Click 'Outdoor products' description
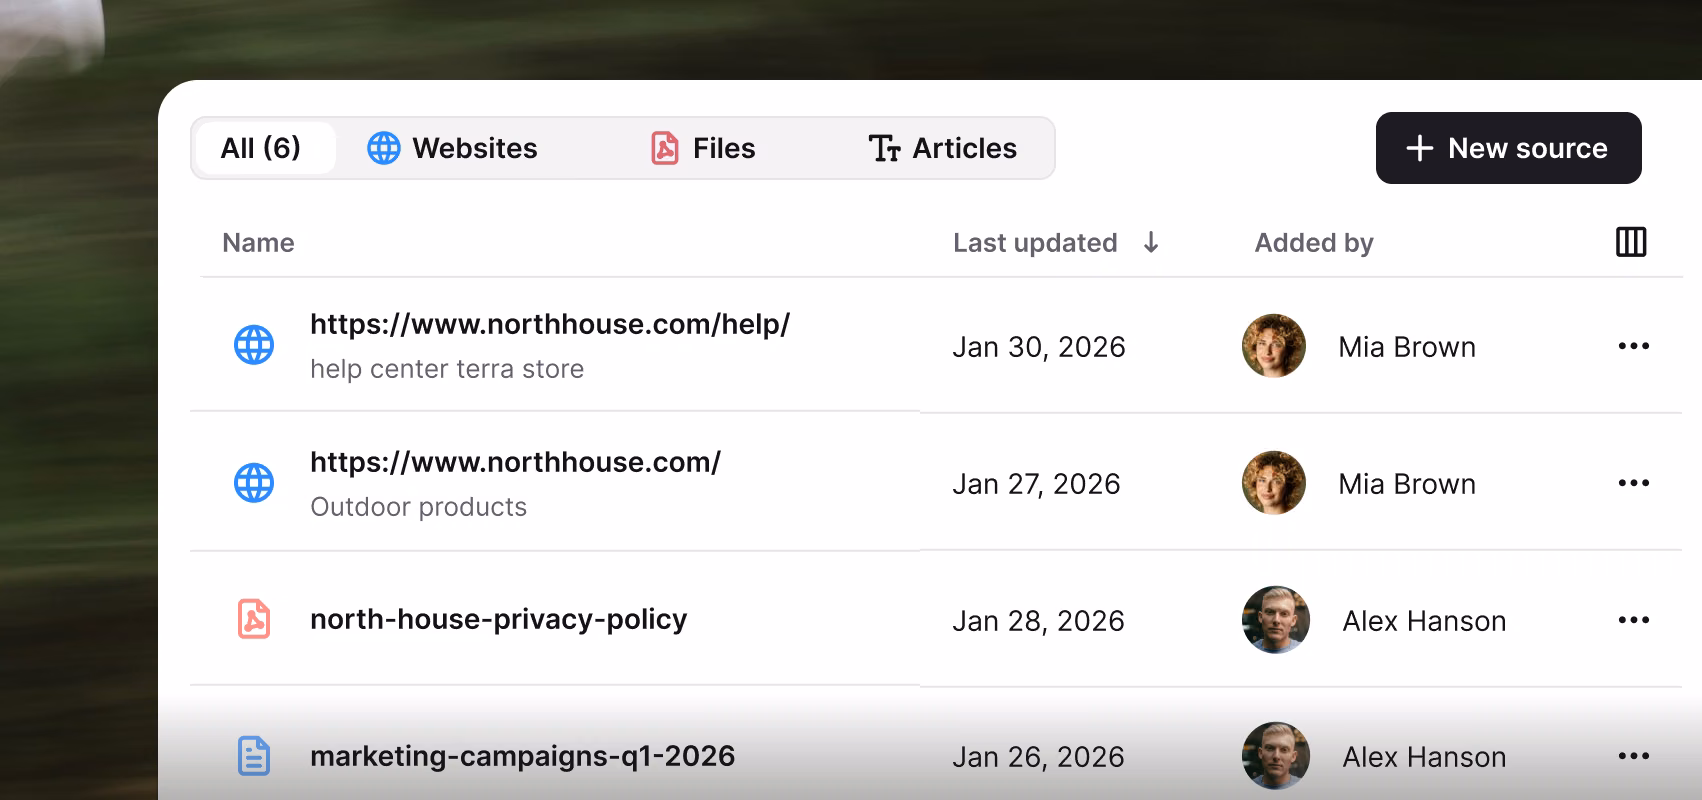Viewport: 1702px width, 800px height. 418,507
